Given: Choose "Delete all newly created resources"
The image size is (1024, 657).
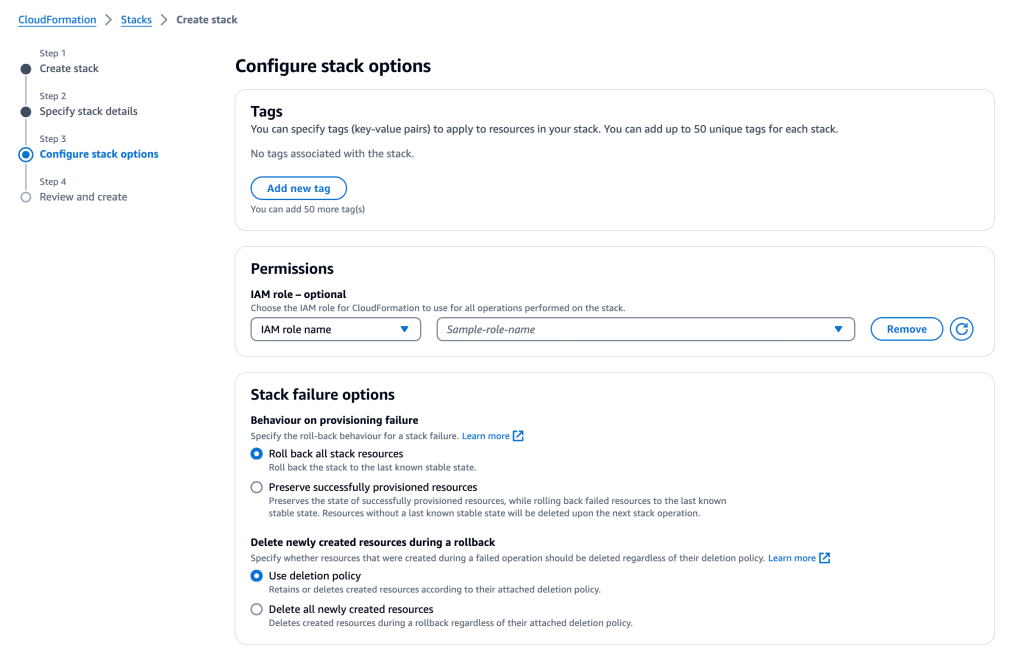Looking at the screenshot, I should click(x=256, y=608).
